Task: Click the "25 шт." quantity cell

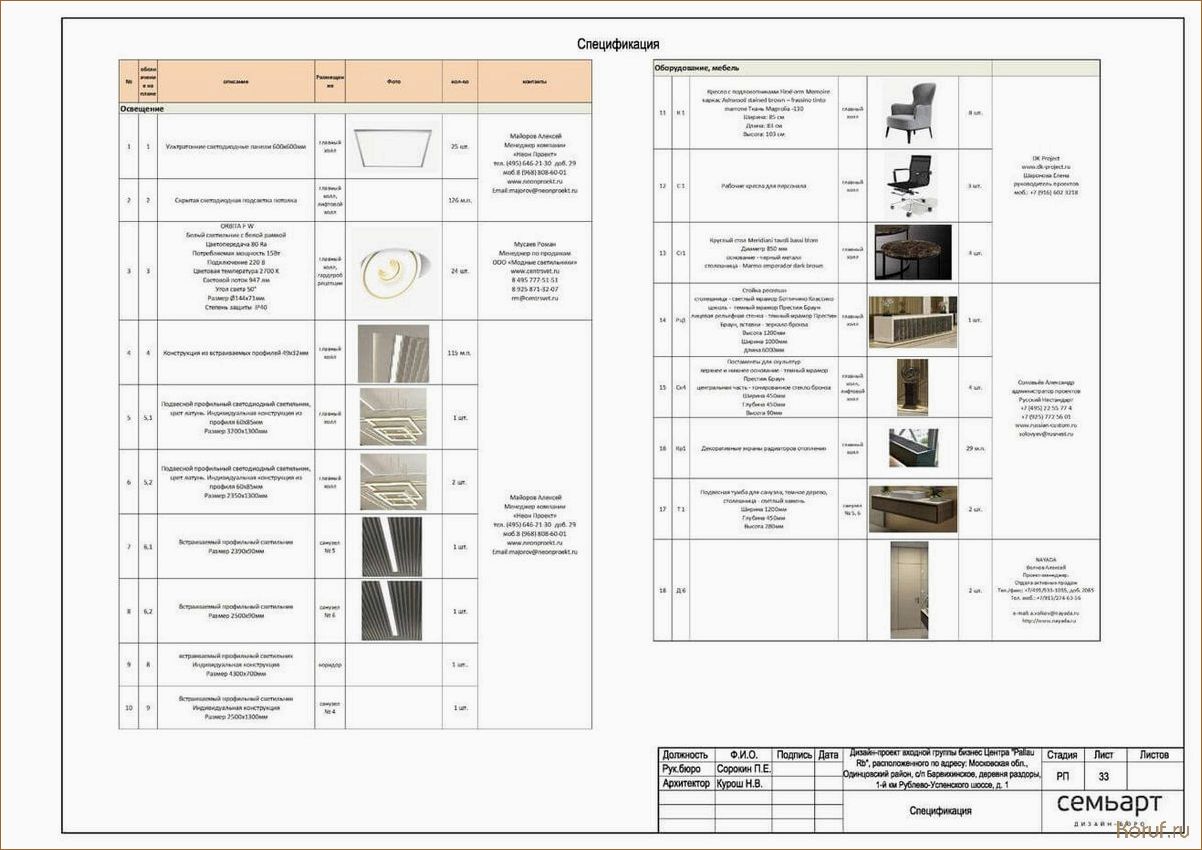Action: (459, 147)
